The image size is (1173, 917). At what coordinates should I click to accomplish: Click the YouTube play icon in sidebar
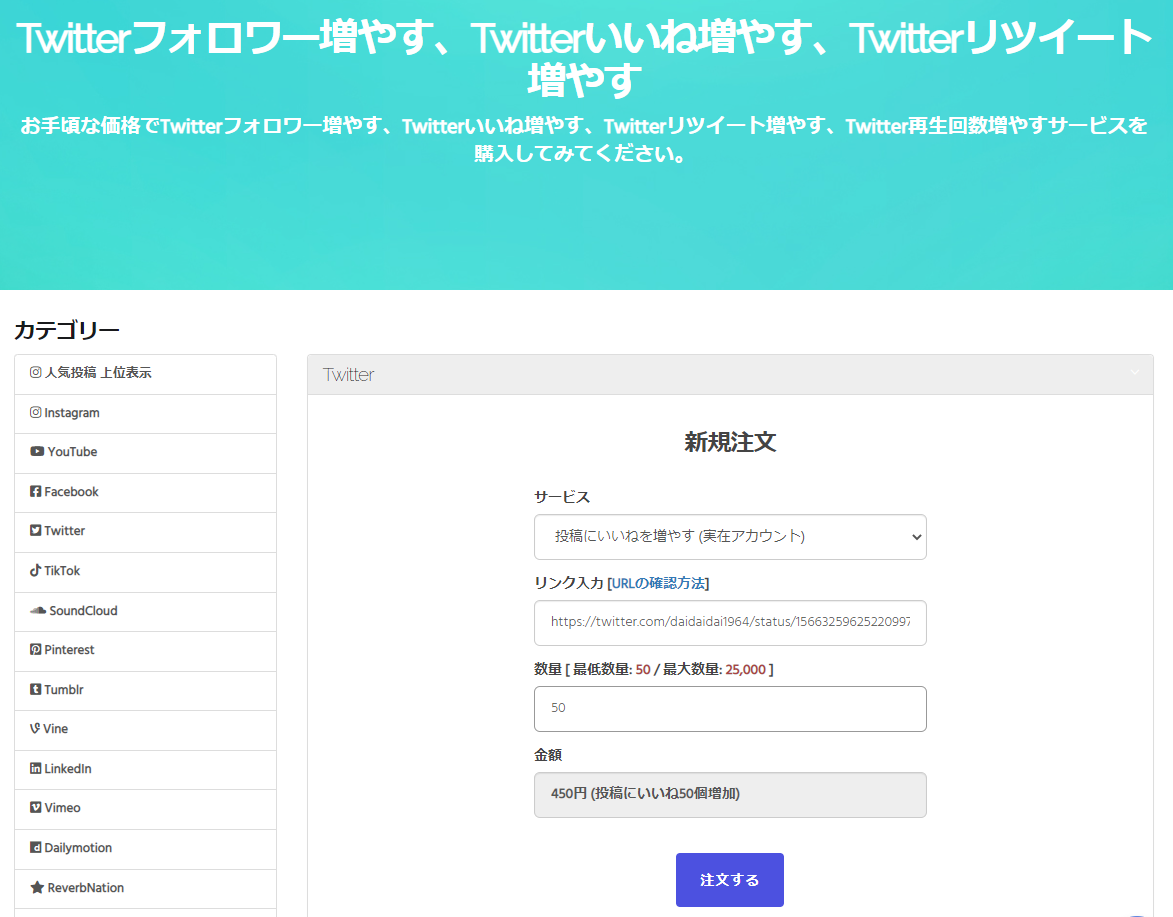tap(37, 452)
